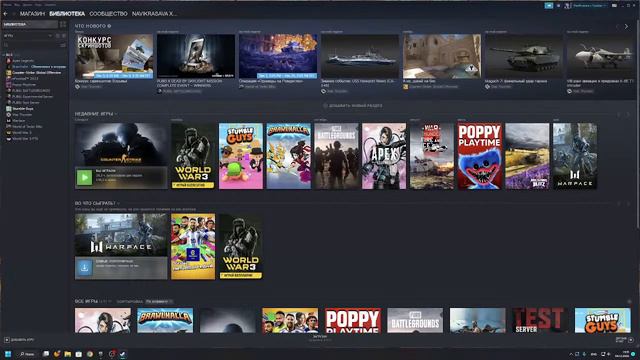Select PUBG: Experimental Server in sidebar
Viewport: 640px width, 360px height.
pos(30,97)
